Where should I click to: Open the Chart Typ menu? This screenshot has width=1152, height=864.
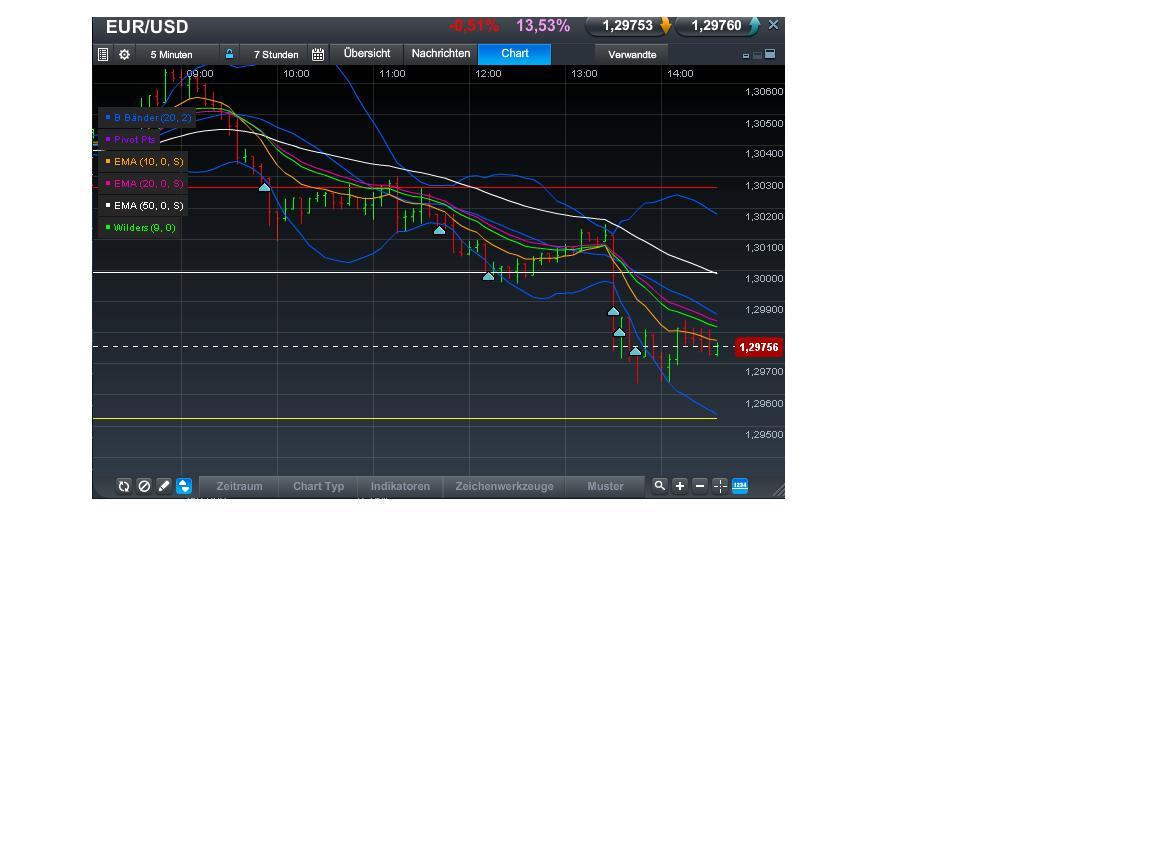(318, 486)
